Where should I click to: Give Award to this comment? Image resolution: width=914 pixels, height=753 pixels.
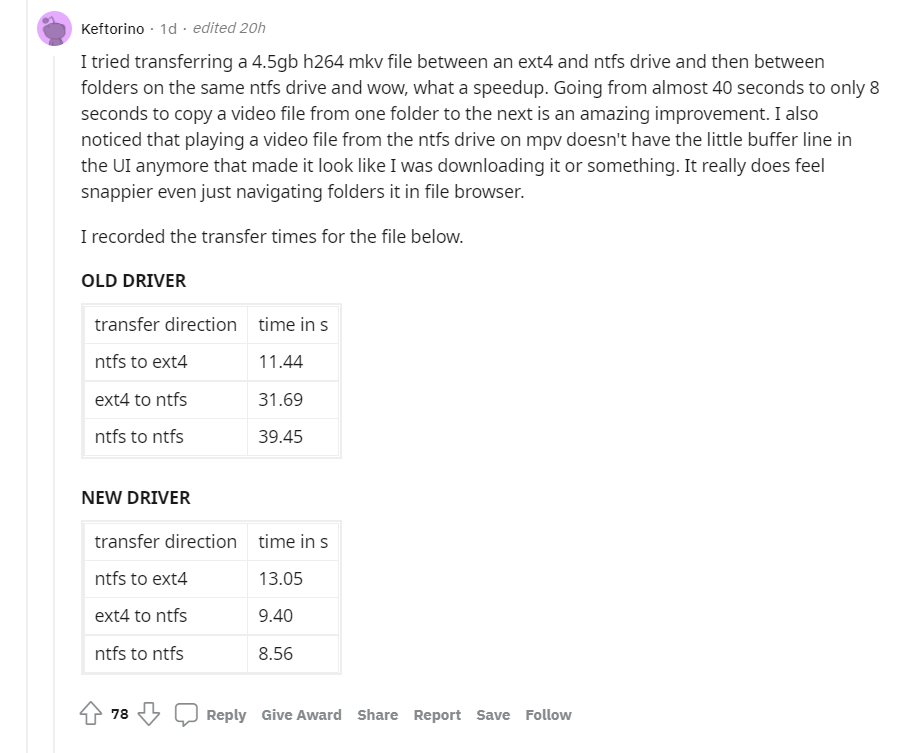click(x=301, y=715)
